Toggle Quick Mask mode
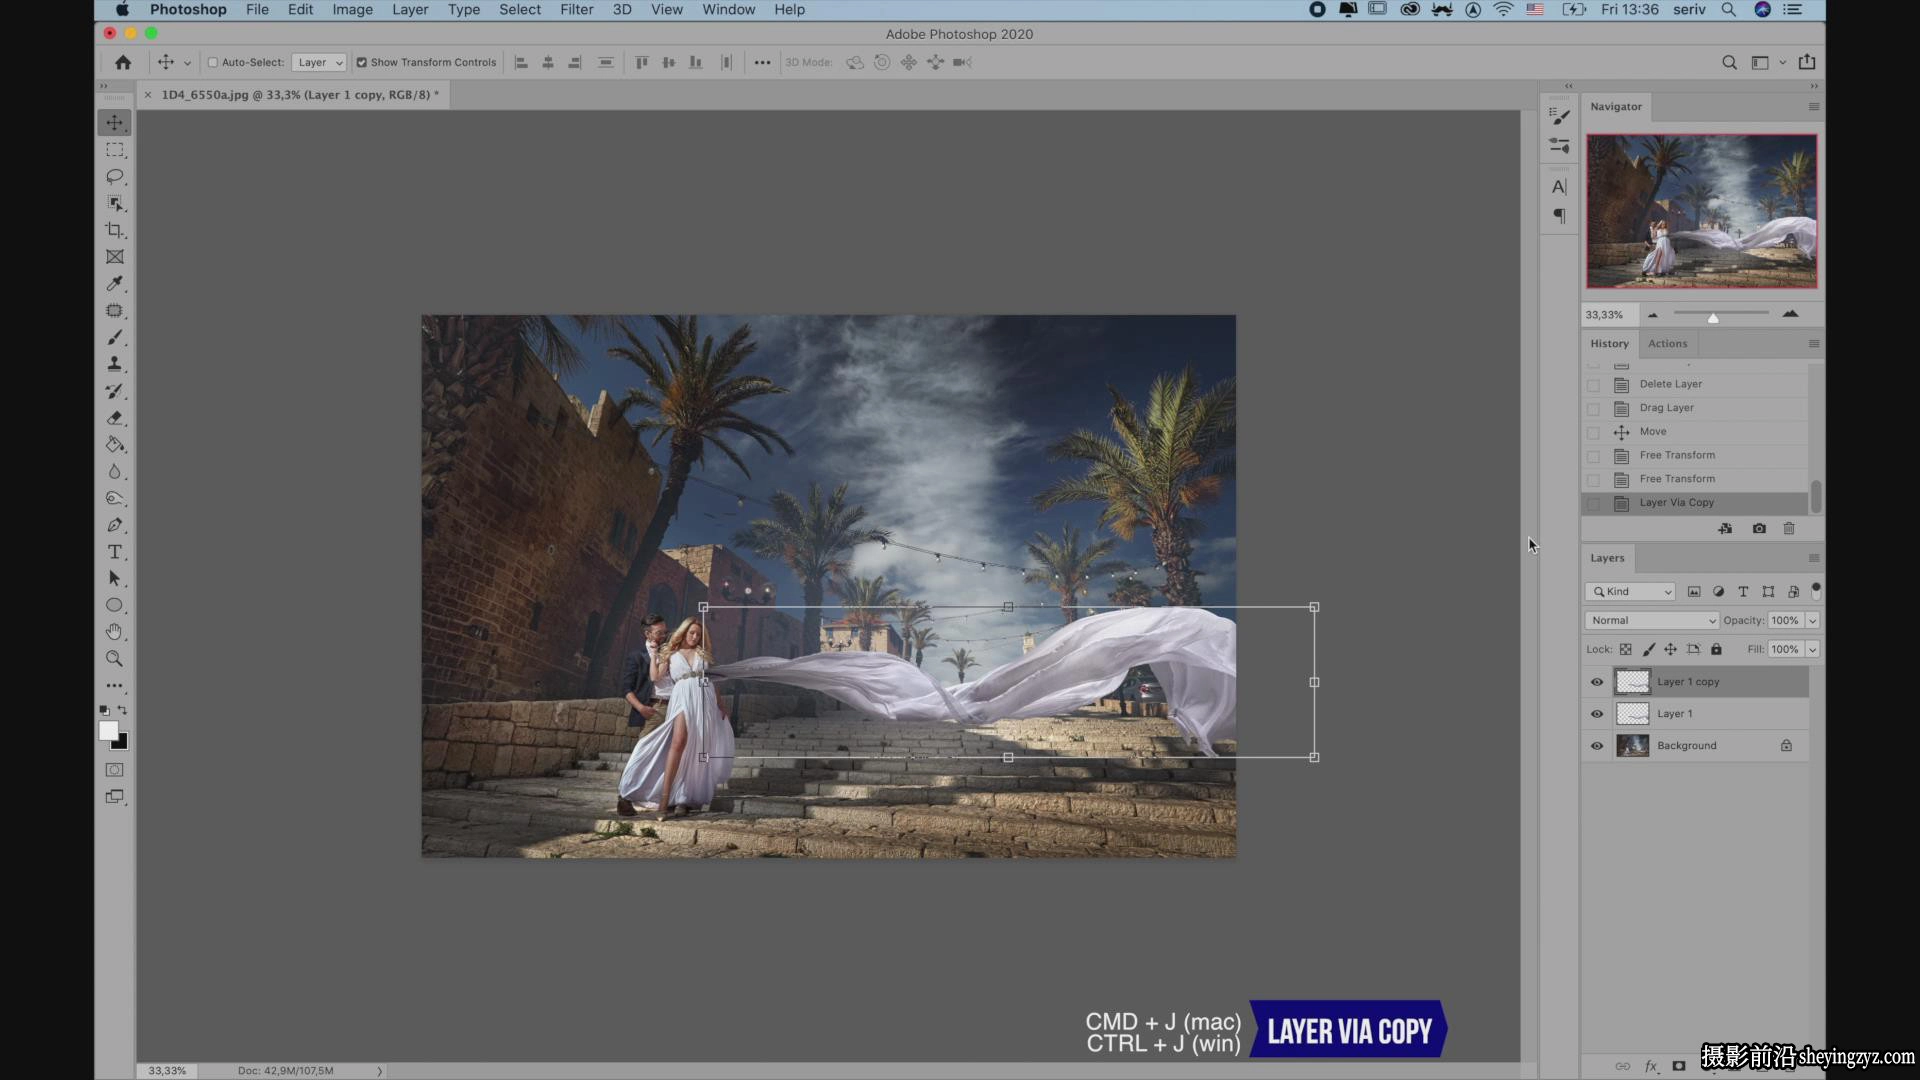Image resolution: width=1920 pixels, height=1080 pixels. 115,770
